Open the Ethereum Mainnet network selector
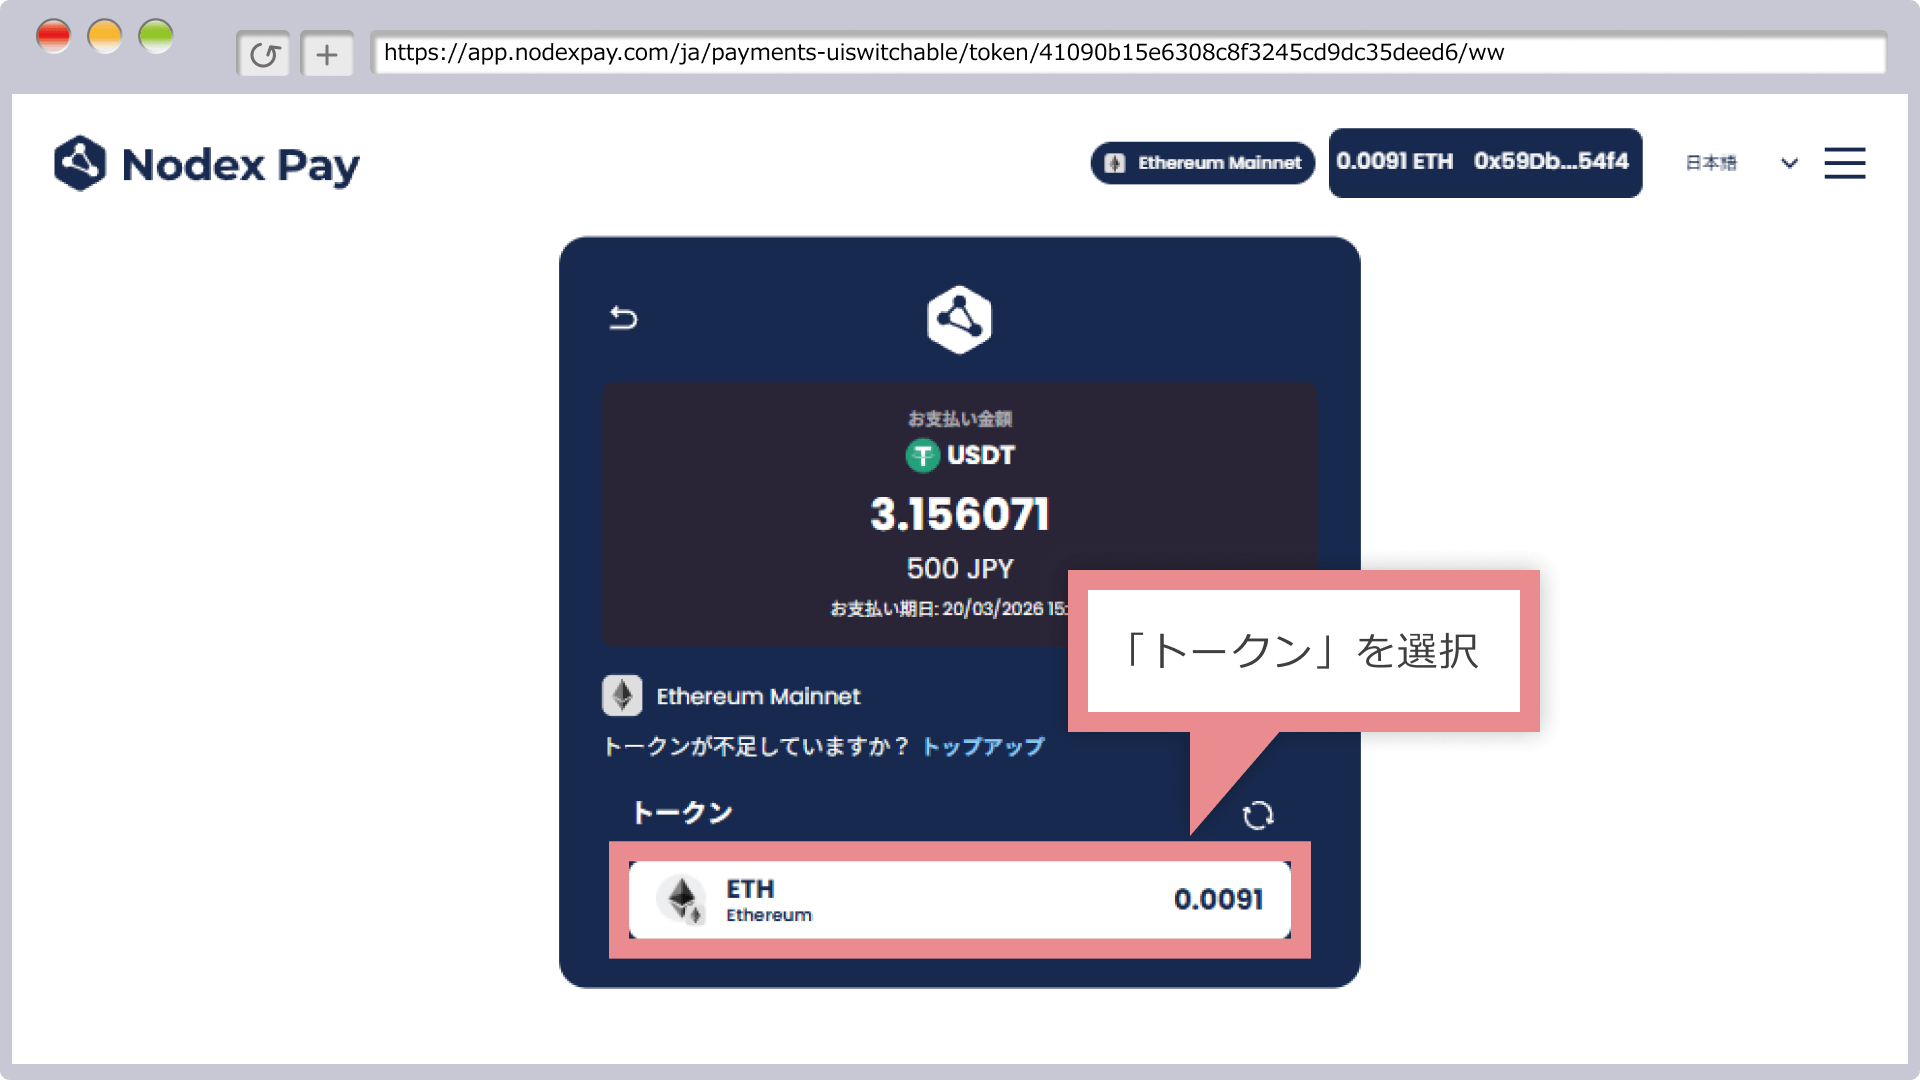Viewport: 1920px width, 1080px height. [1202, 163]
